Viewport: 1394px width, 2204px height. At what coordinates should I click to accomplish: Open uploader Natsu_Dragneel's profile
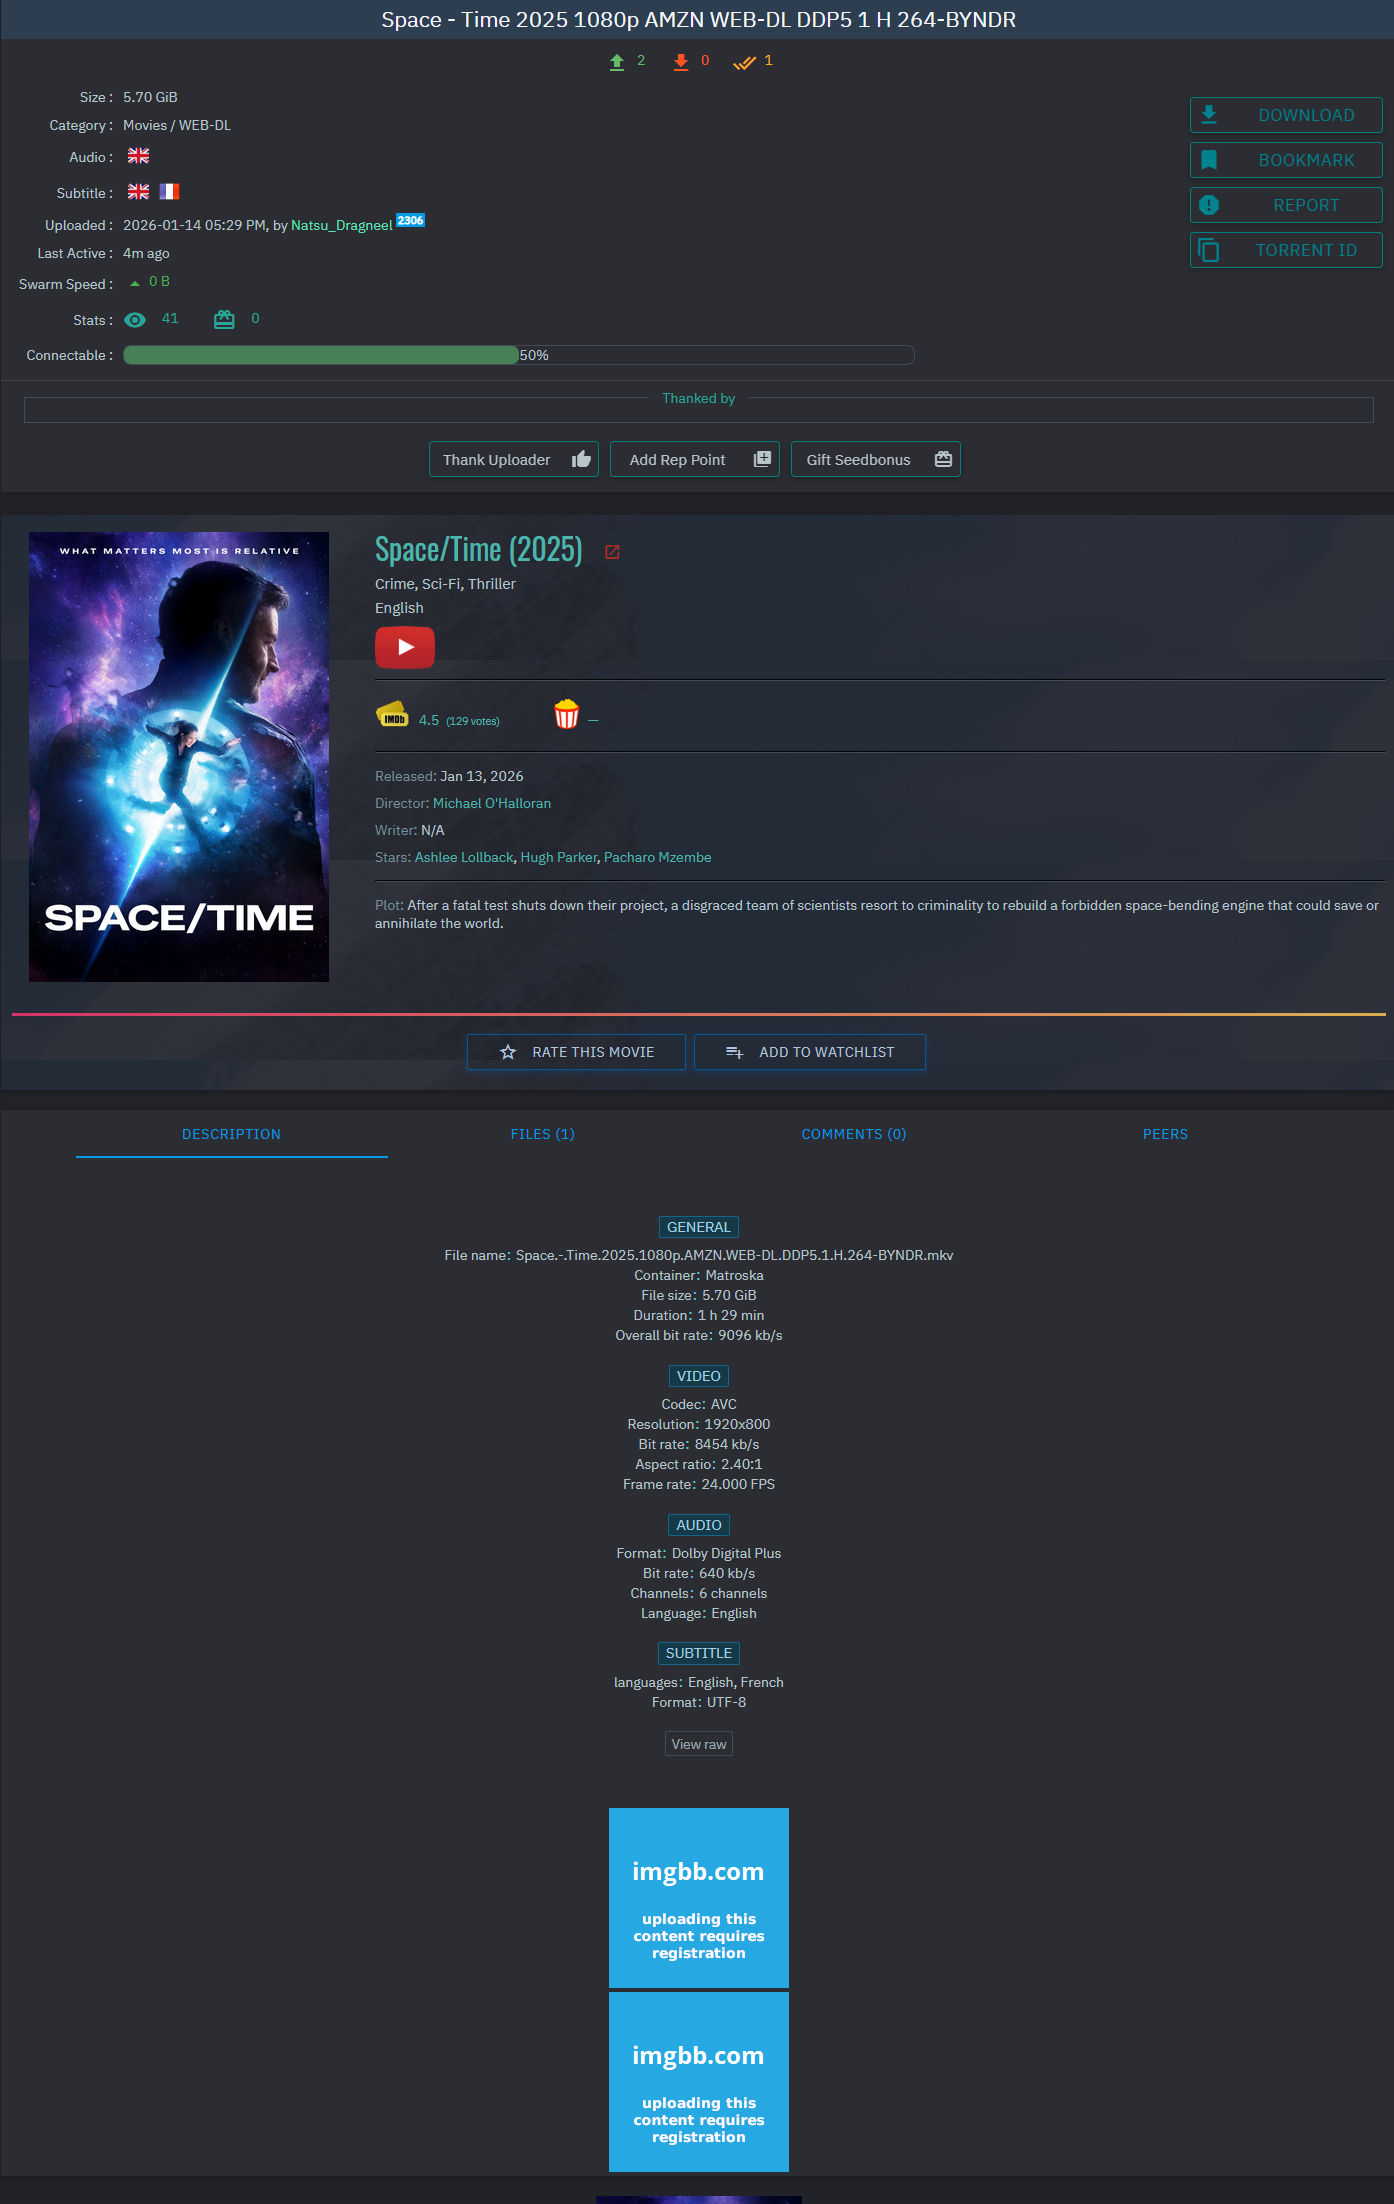coord(341,225)
